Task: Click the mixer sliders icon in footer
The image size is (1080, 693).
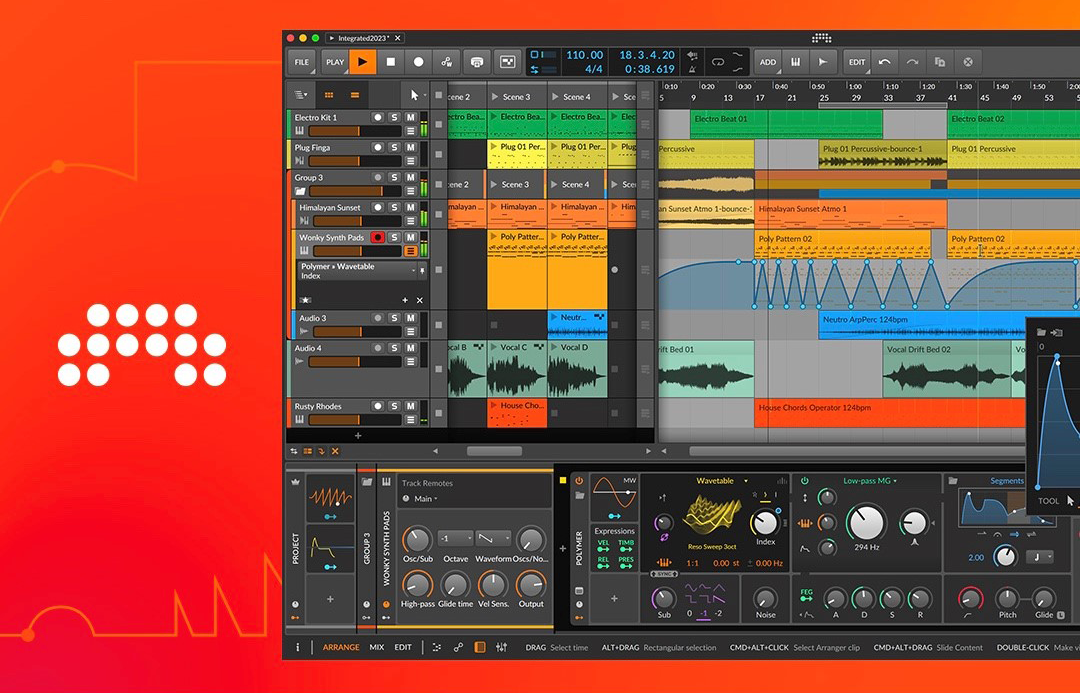Action: pyautogui.click(x=501, y=647)
